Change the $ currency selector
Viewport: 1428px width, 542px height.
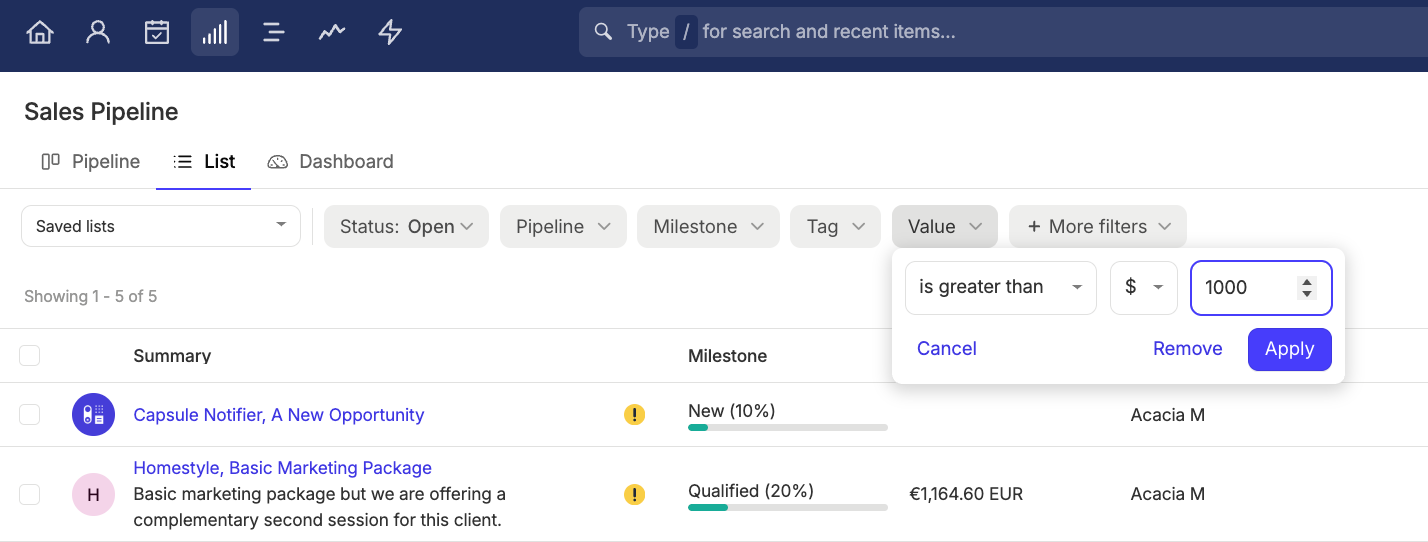click(x=1144, y=287)
